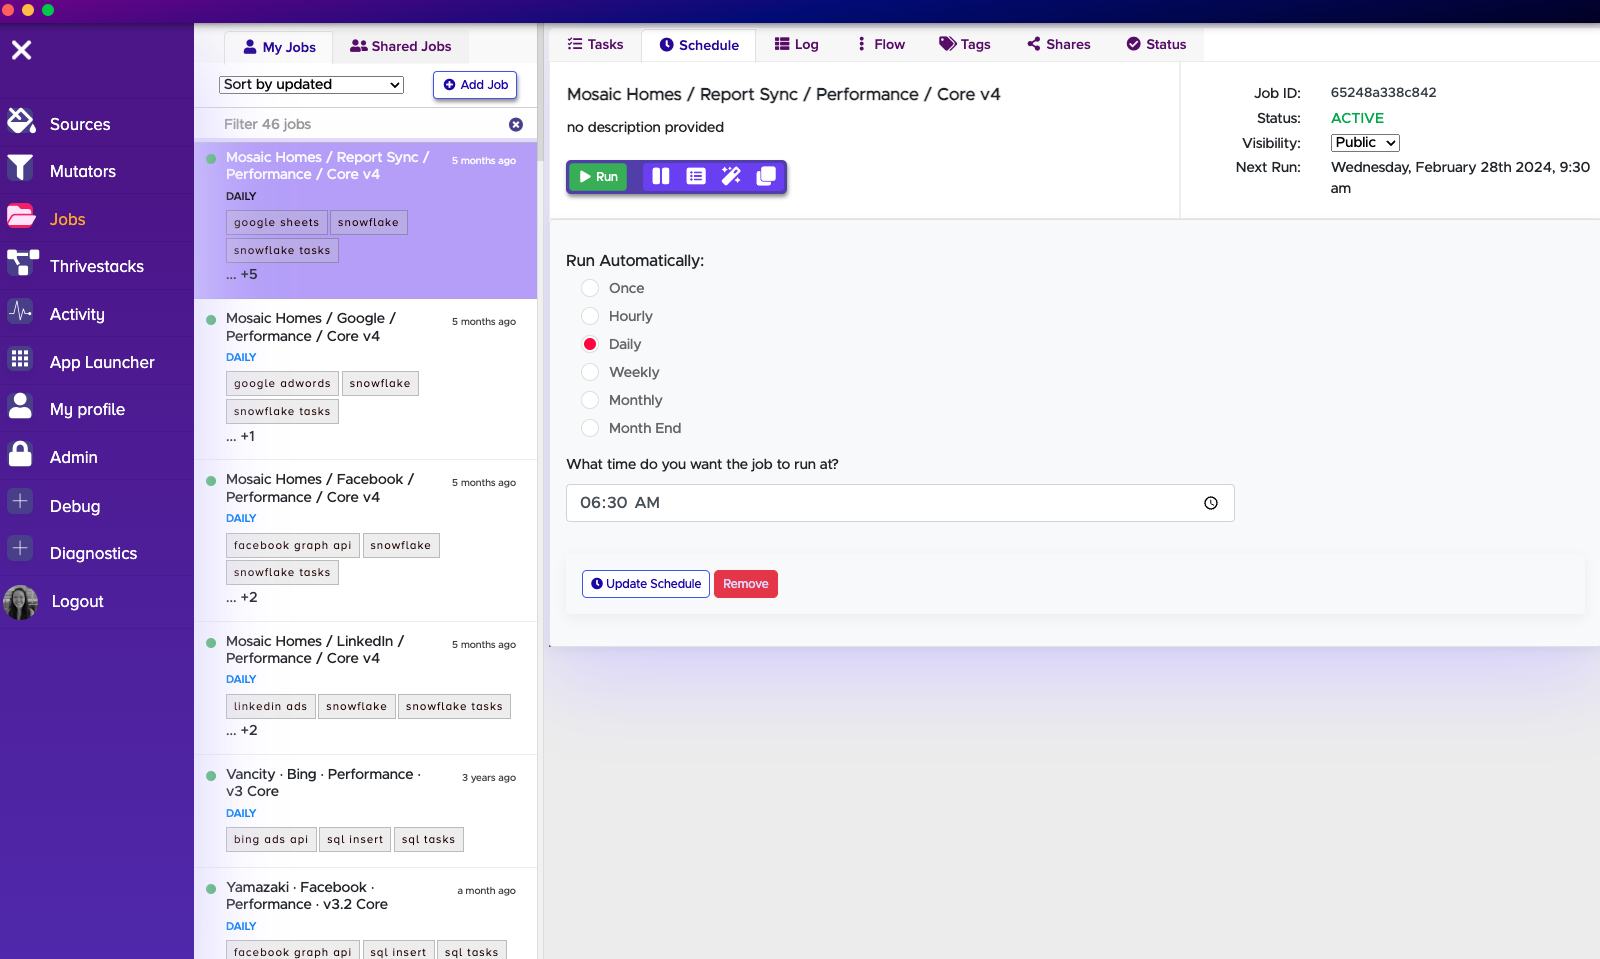Clear the job filter with the X icon
The image size is (1600, 959).
click(x=516, y=124)
